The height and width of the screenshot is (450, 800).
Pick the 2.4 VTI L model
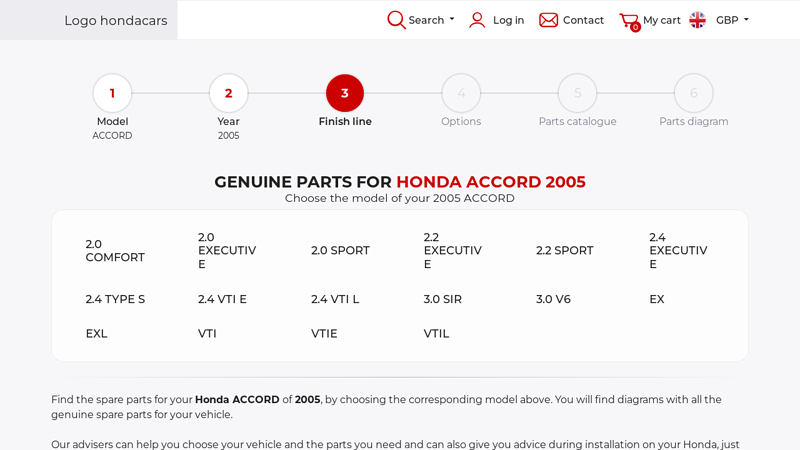tap(335, 299)
